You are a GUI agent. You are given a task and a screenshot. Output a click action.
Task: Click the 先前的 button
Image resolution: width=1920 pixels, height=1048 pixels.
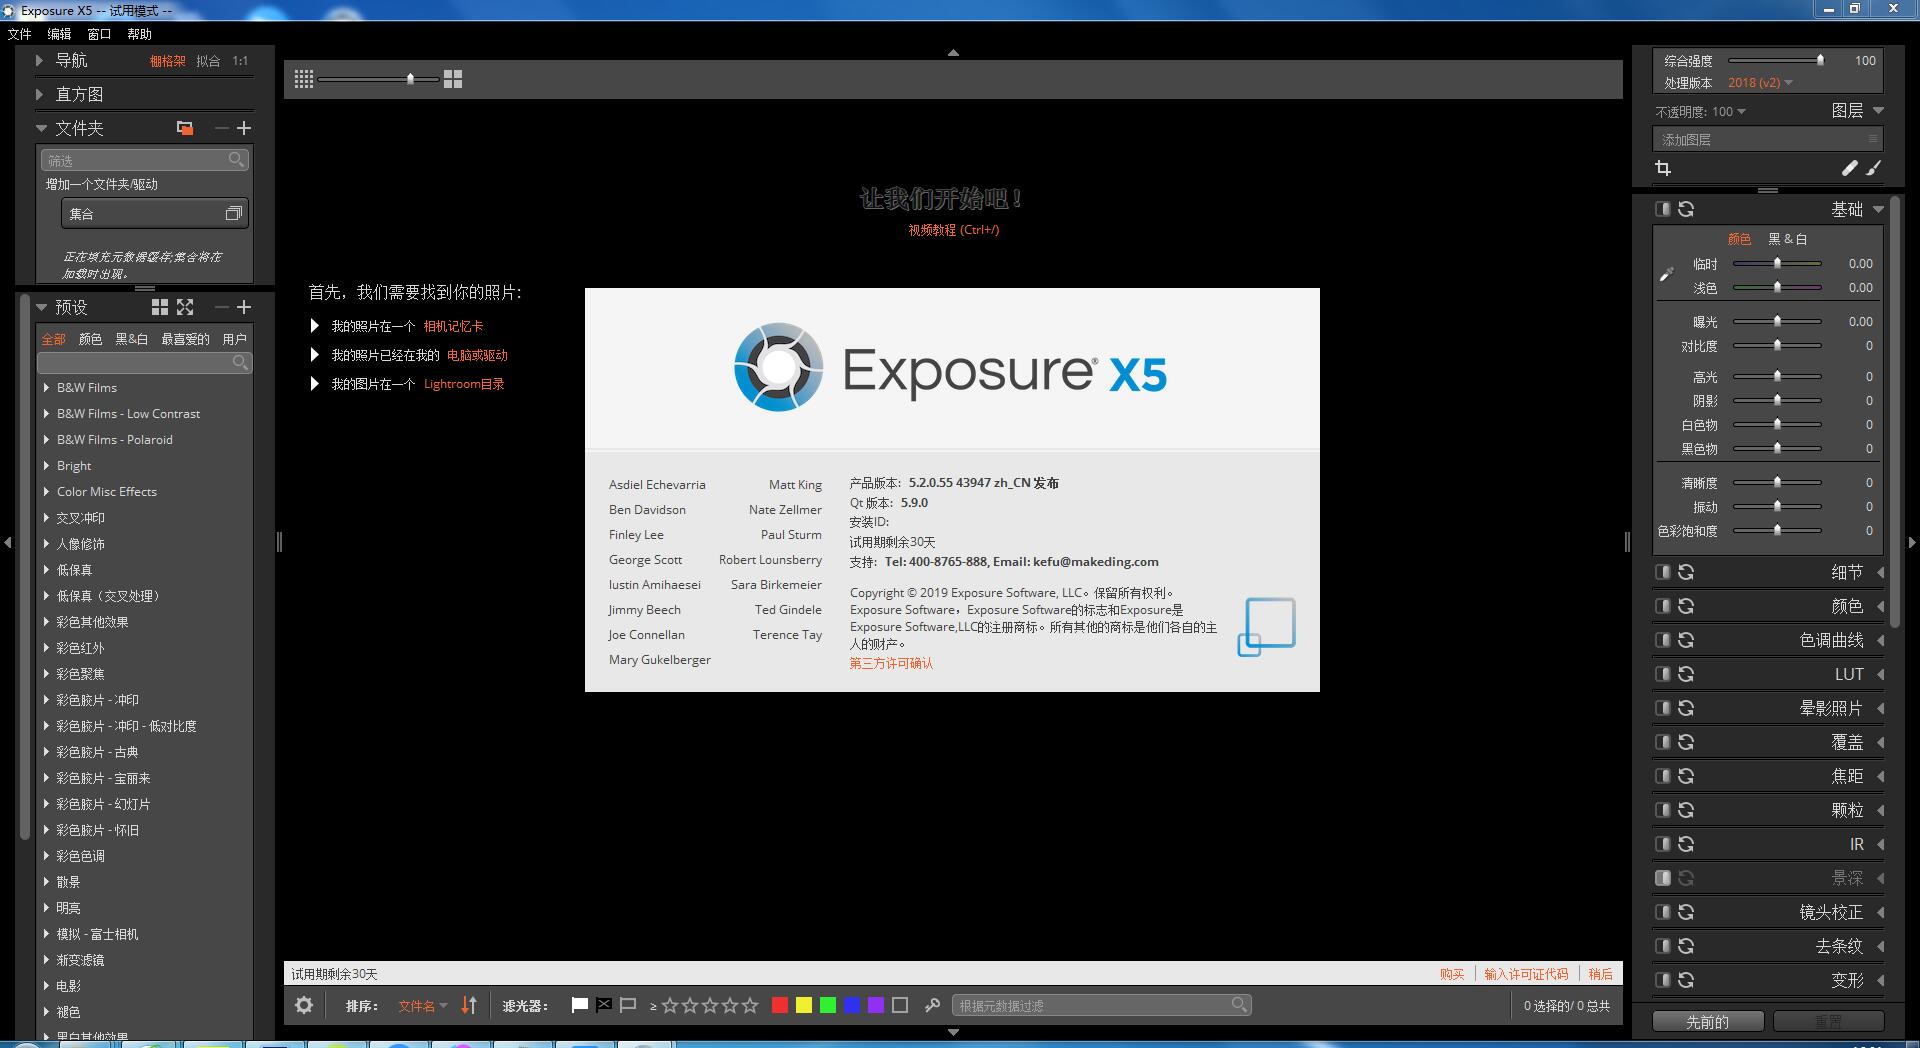(x=1708, y=1021)
